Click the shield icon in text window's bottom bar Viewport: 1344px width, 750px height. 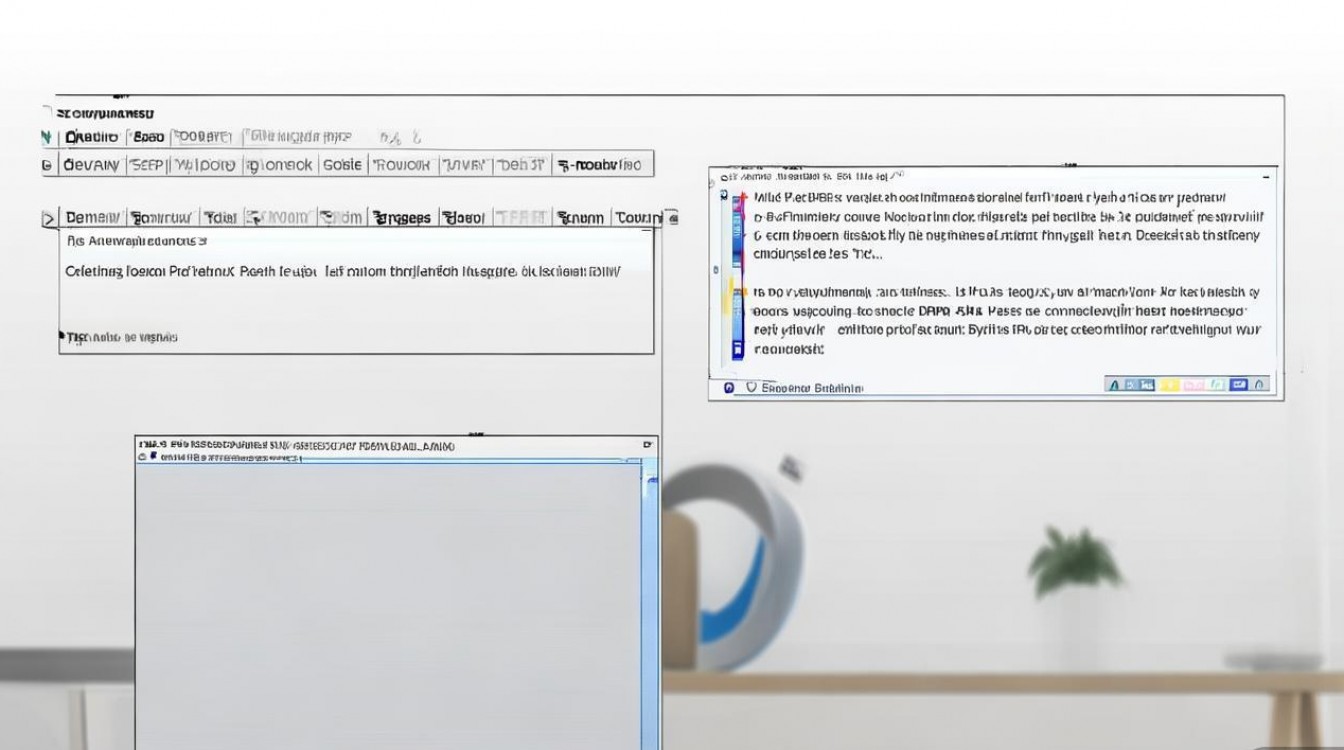point(751,387)
